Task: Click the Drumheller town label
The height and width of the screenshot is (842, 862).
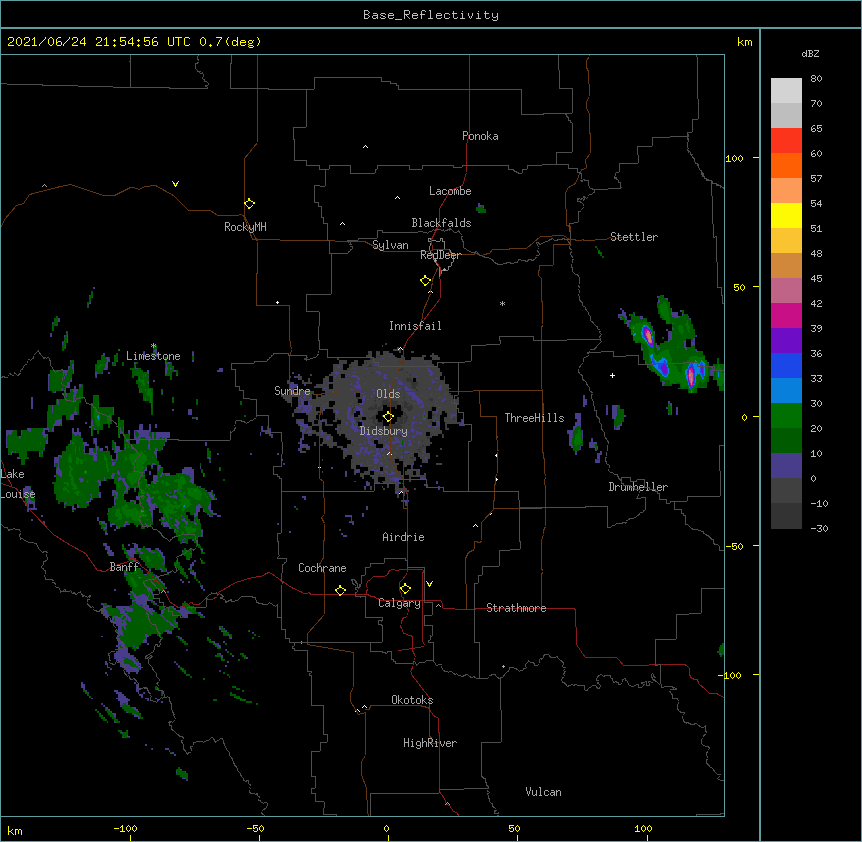Action: tap(638, 487)
